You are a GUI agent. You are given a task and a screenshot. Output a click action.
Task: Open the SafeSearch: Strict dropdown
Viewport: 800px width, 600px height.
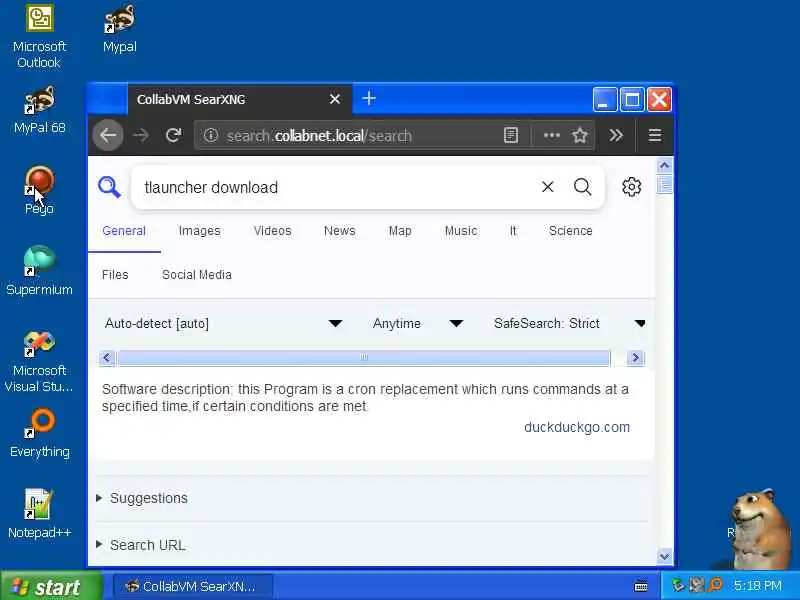569,323
